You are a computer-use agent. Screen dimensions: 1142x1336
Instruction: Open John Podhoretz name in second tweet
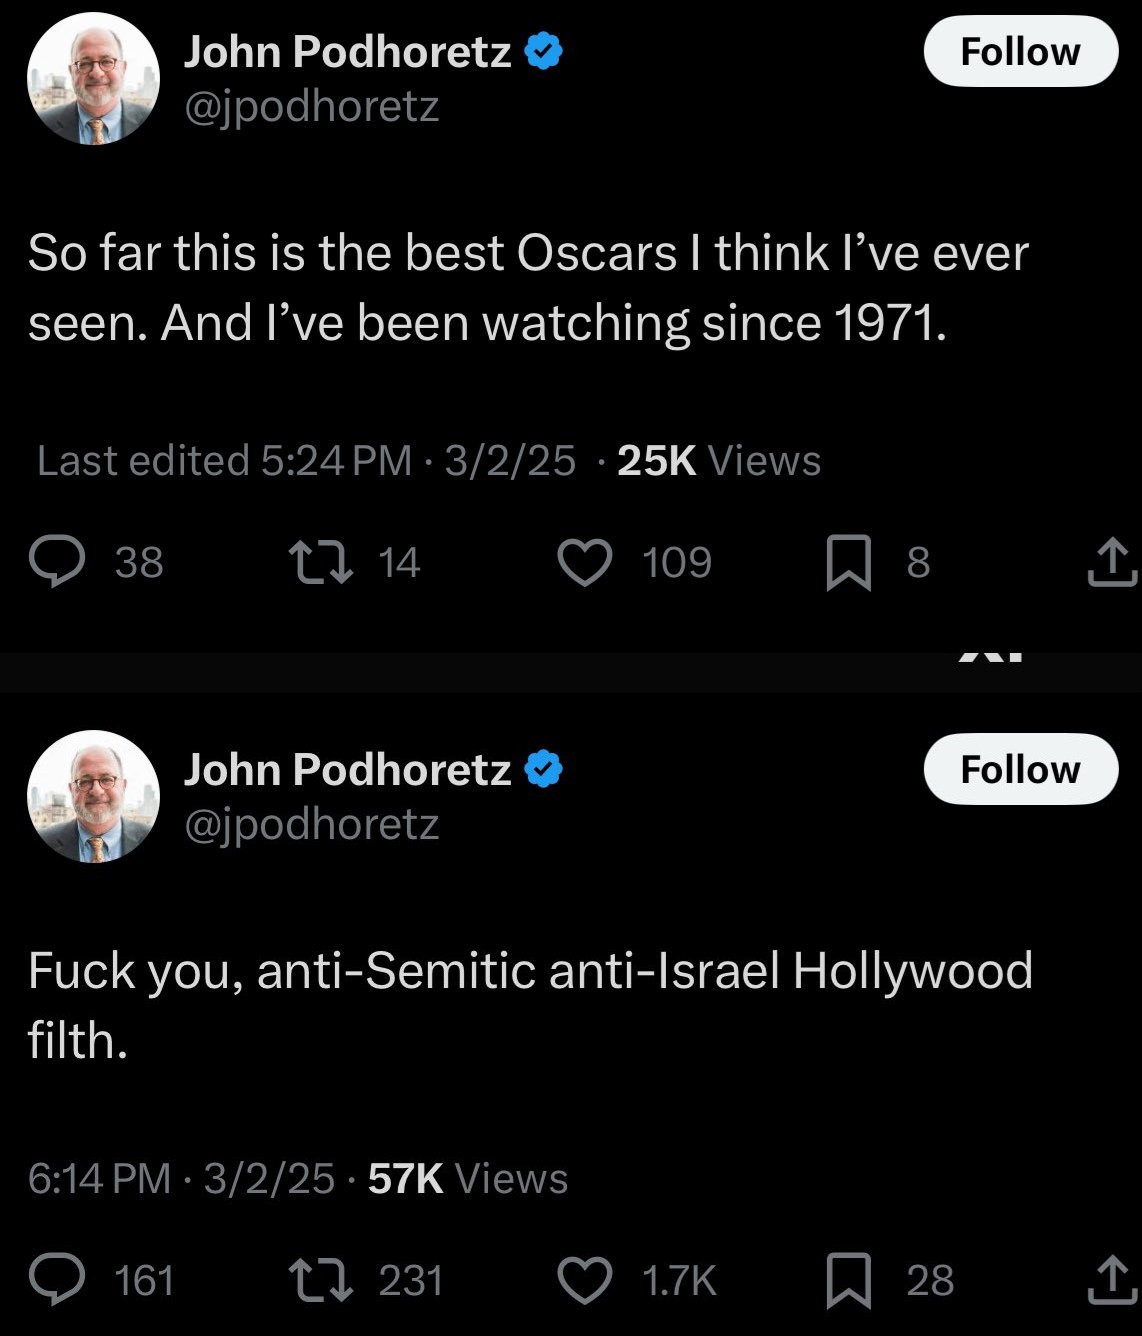[x=347, y=770]
